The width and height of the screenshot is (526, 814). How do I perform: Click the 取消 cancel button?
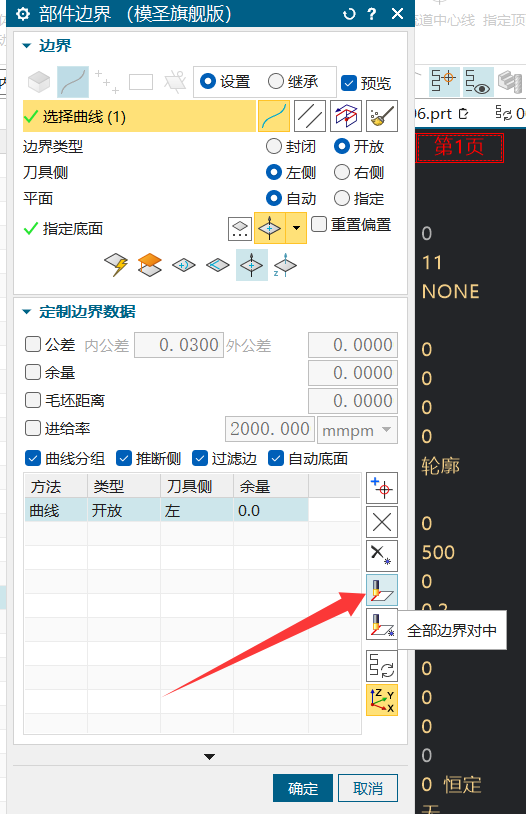coord(368,788)
